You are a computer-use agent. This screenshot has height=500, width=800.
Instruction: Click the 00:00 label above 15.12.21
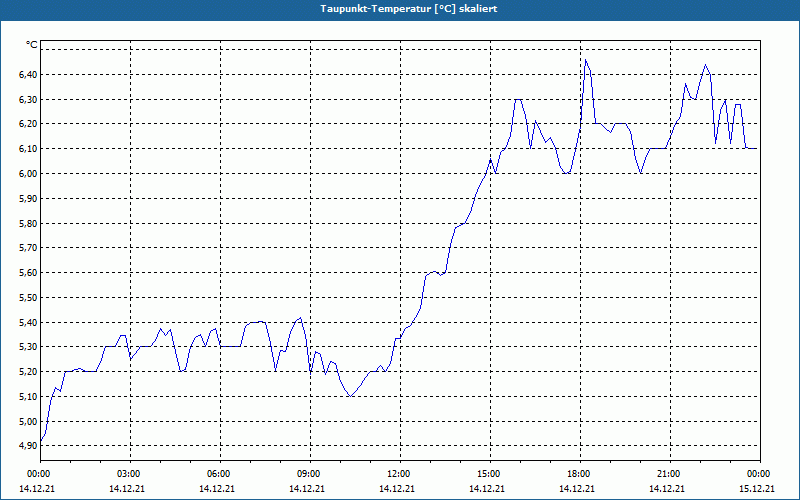click(x=760, y=474)
